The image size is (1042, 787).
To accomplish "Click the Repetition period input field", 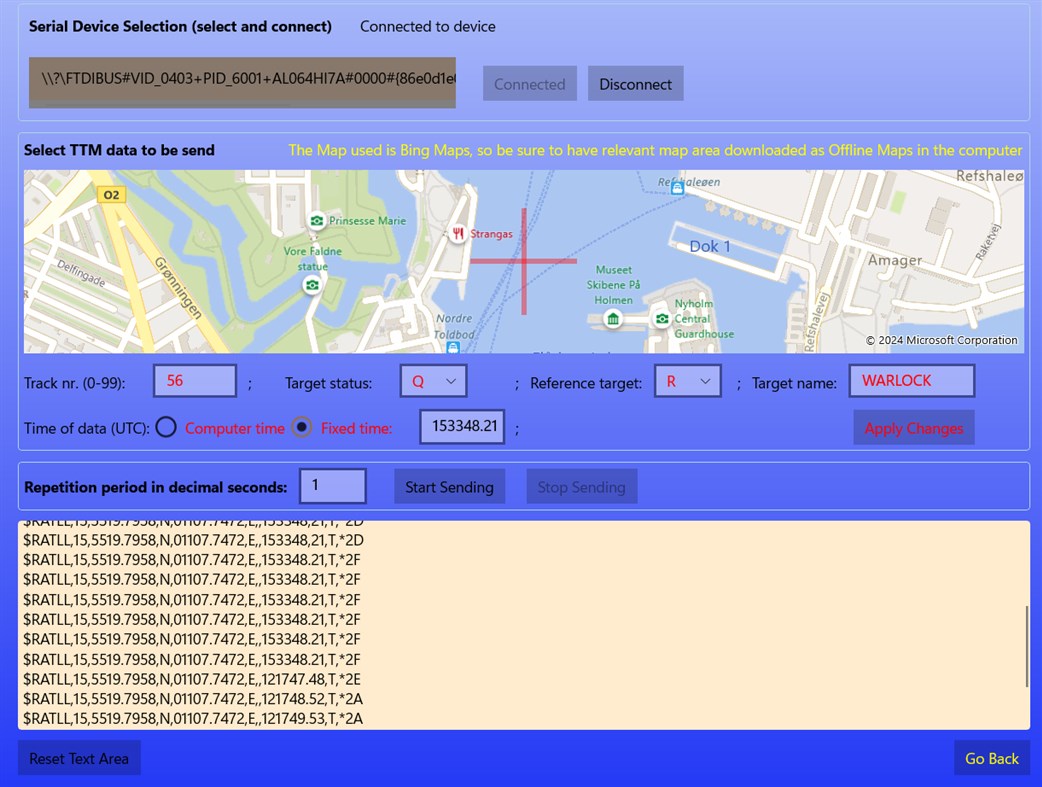I will pos(332,486).
